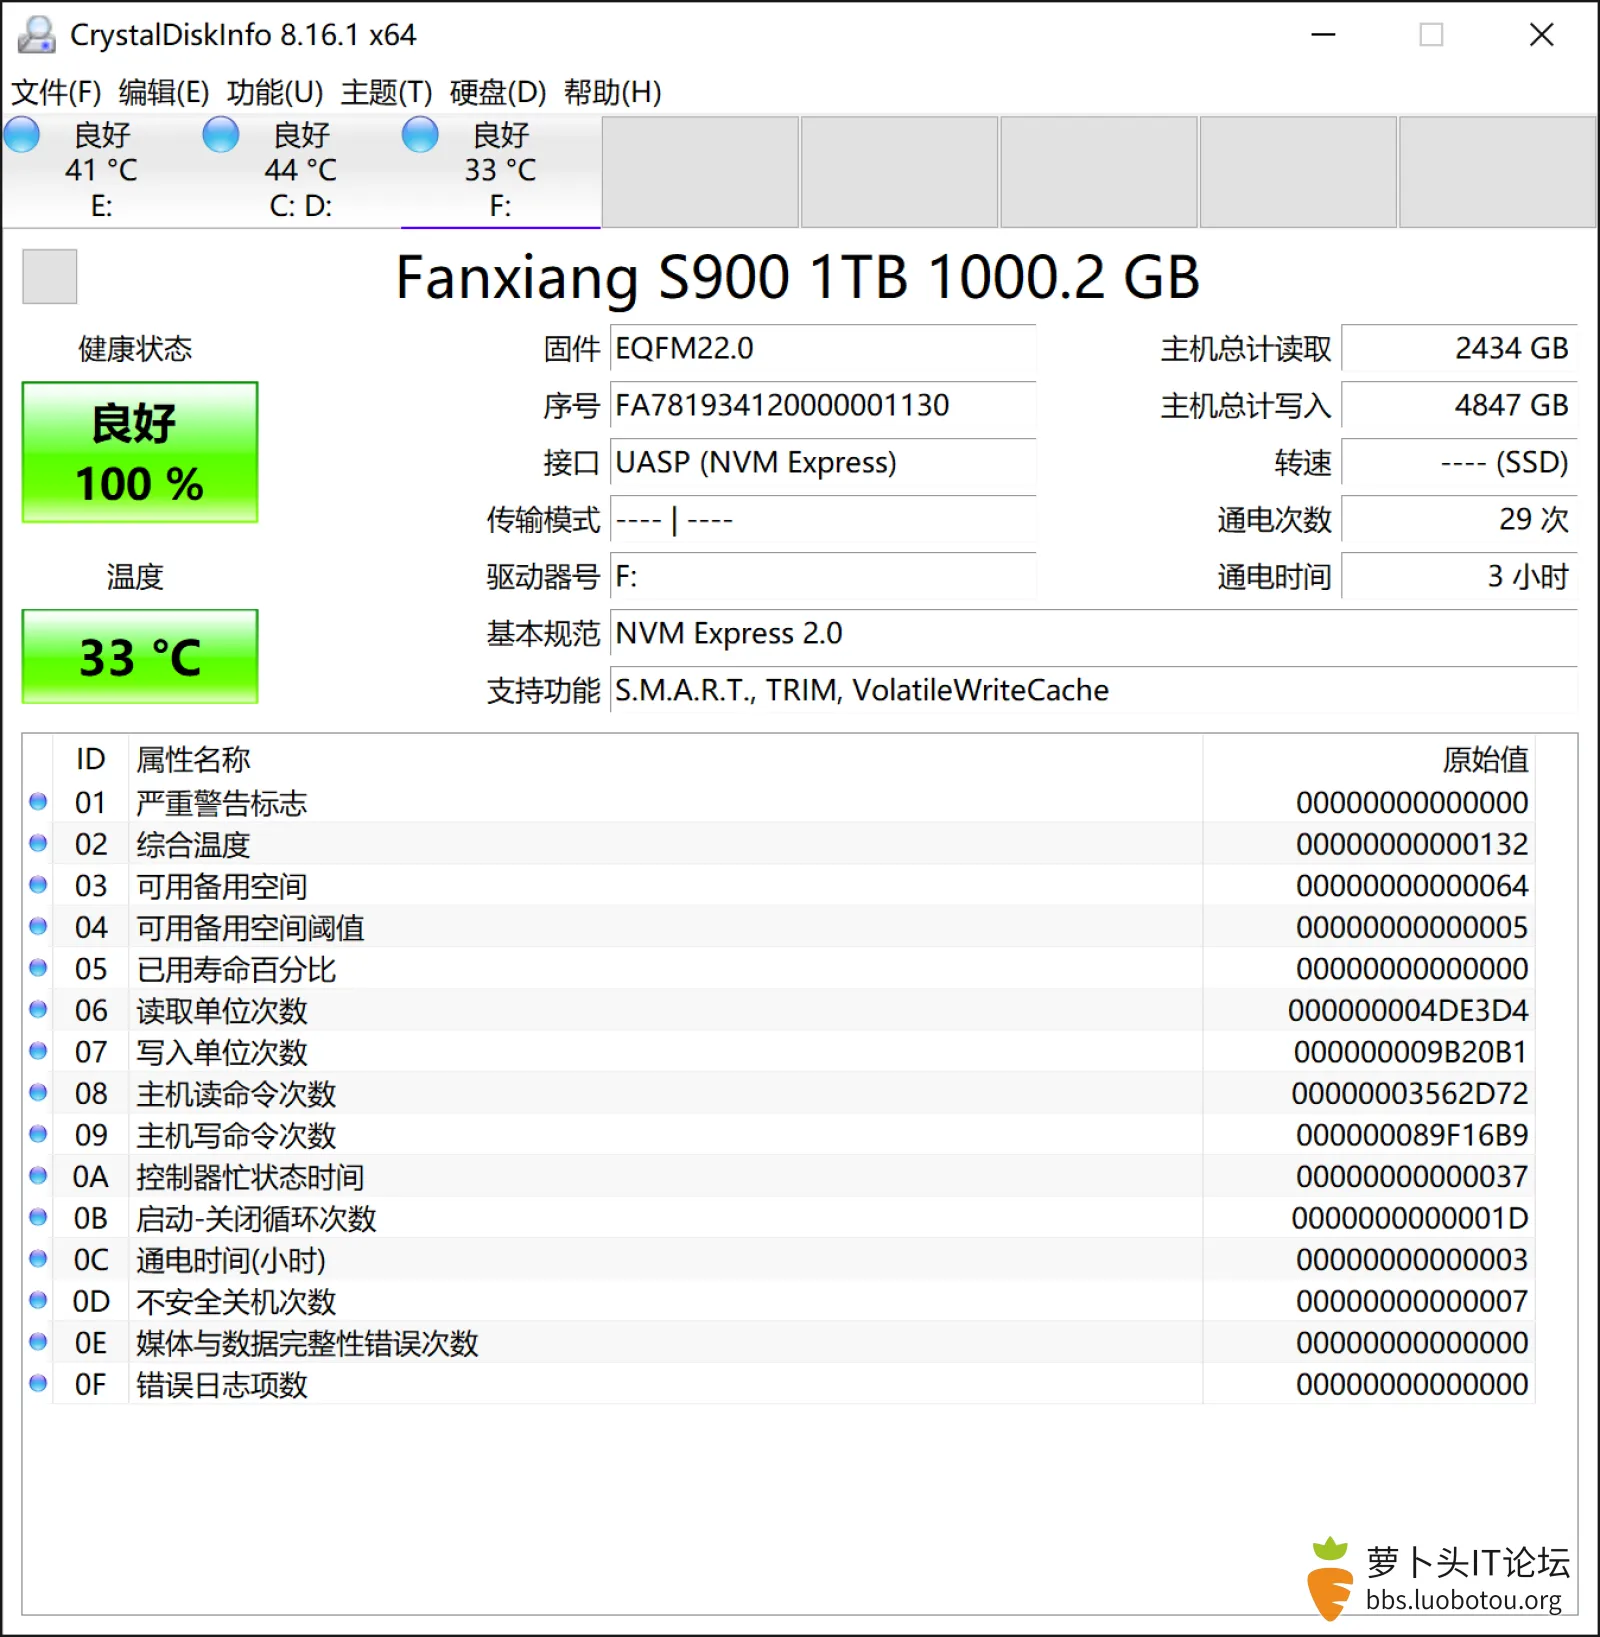1600x1637 pixels.
Task: Click the 原始值 column header
Action: click(x=1368, y=760)
